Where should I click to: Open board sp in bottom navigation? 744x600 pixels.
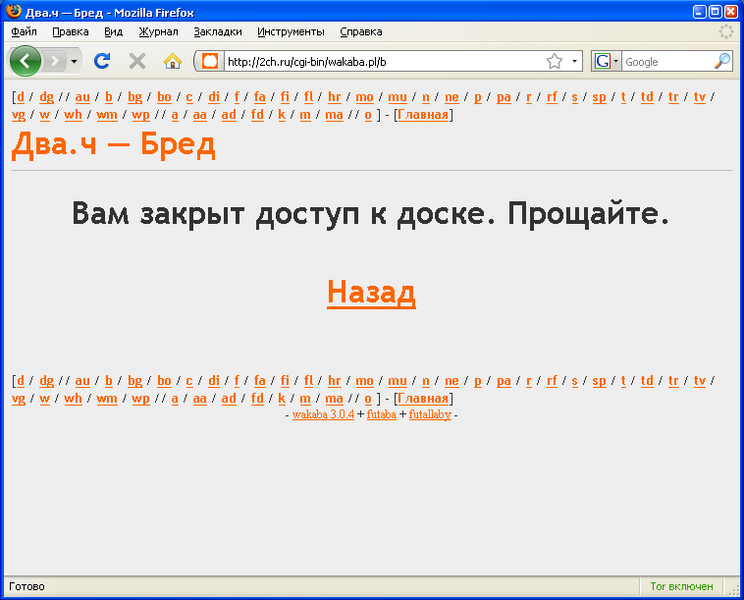pyautogui.click(x=599, y=380)
